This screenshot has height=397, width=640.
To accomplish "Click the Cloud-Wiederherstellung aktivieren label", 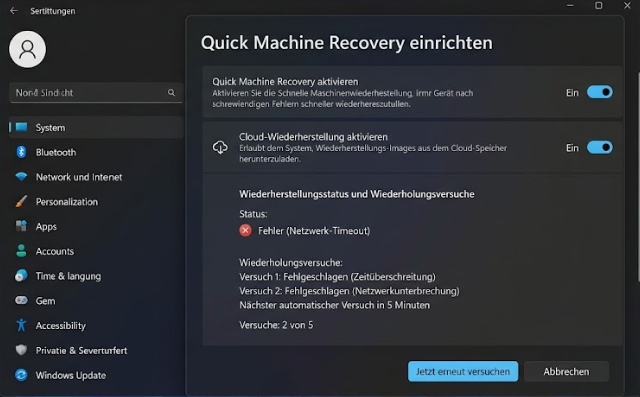I will click(x=313, y=137).
